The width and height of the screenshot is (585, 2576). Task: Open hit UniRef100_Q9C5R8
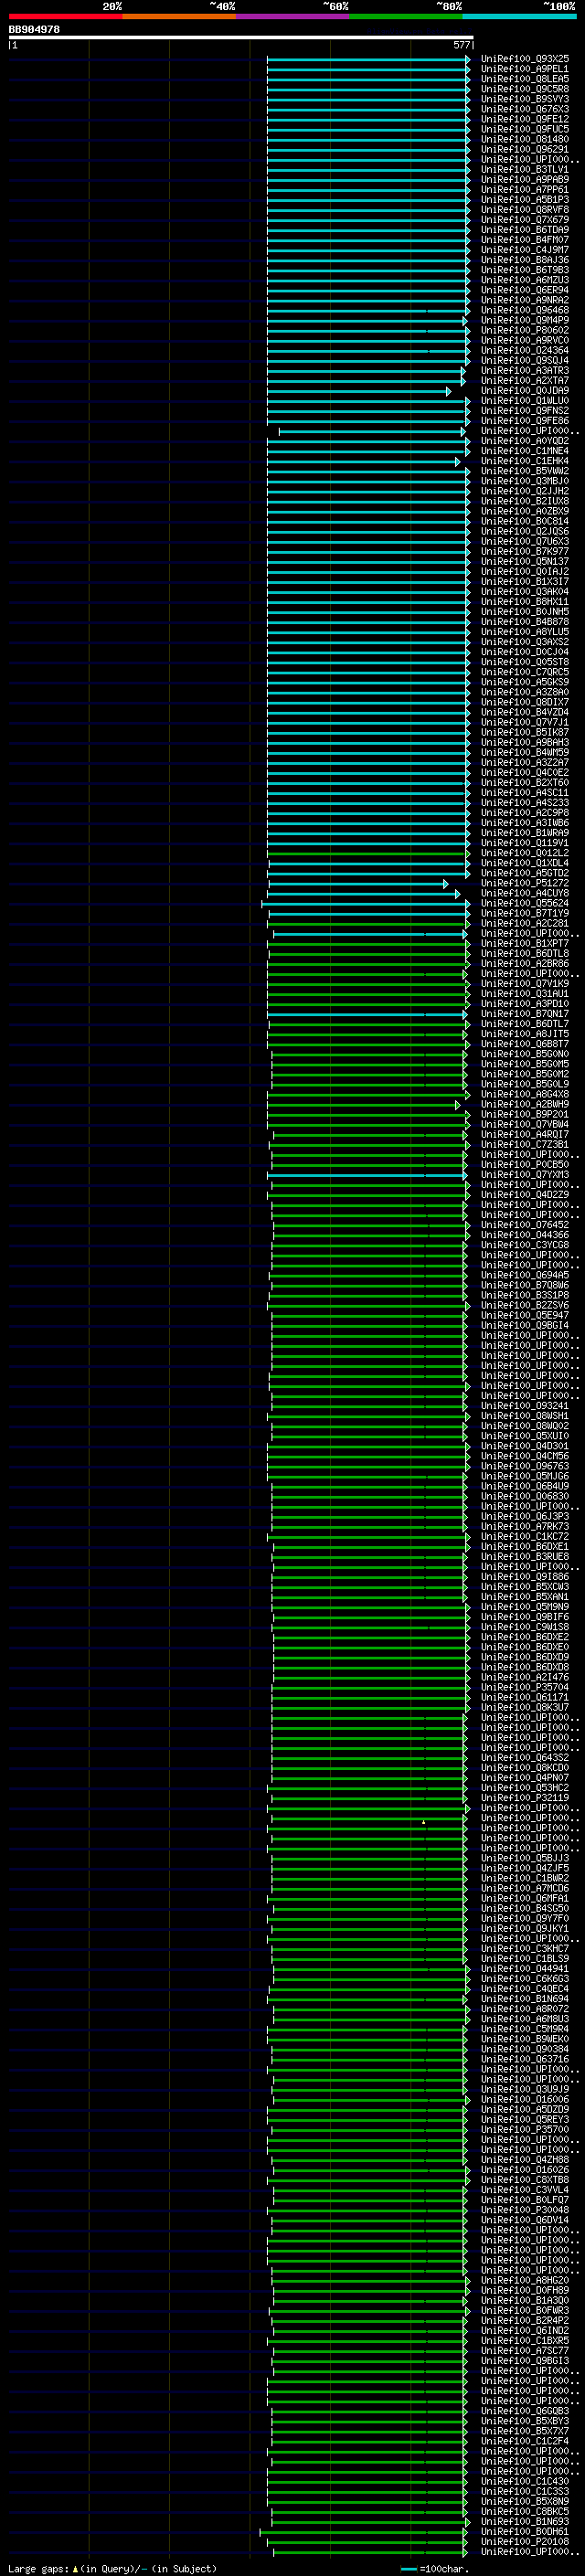coord(525,89)
